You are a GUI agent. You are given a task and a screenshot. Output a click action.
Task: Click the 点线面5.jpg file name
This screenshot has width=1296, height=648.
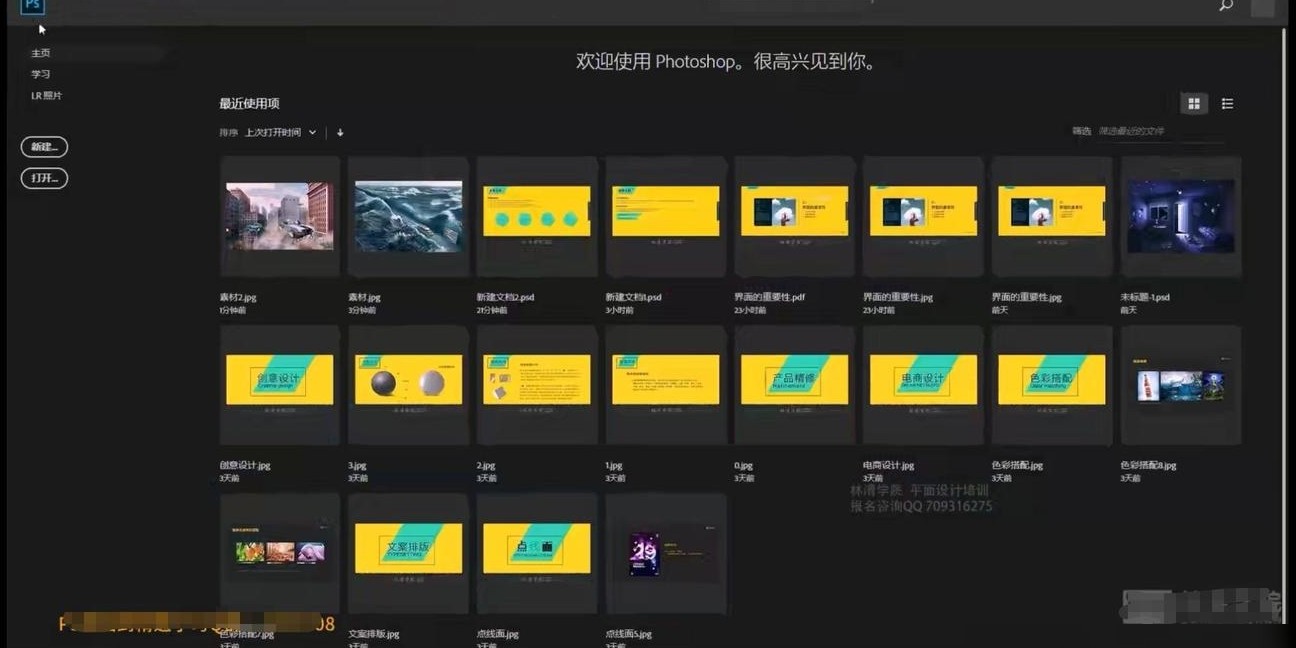[x=629, y=634]
